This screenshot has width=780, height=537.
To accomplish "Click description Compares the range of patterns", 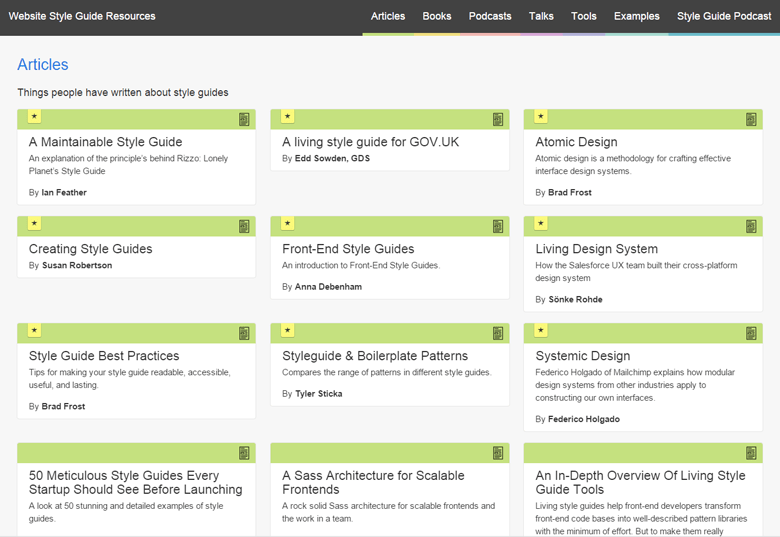I will 387,372.
